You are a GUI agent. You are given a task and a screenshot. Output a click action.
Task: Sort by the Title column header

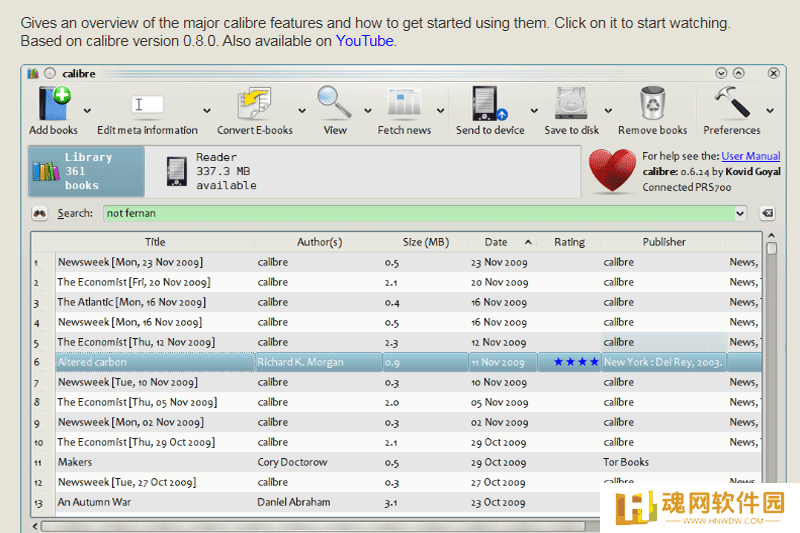[155, 242]
